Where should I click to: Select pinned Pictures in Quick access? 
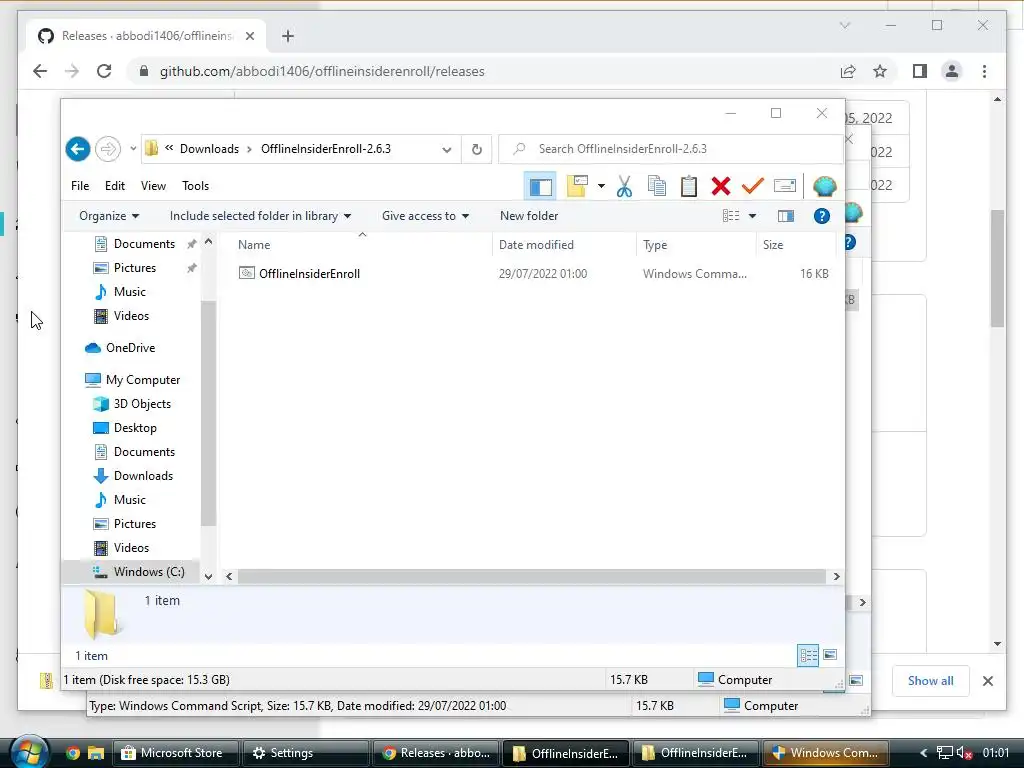(135, 268)
